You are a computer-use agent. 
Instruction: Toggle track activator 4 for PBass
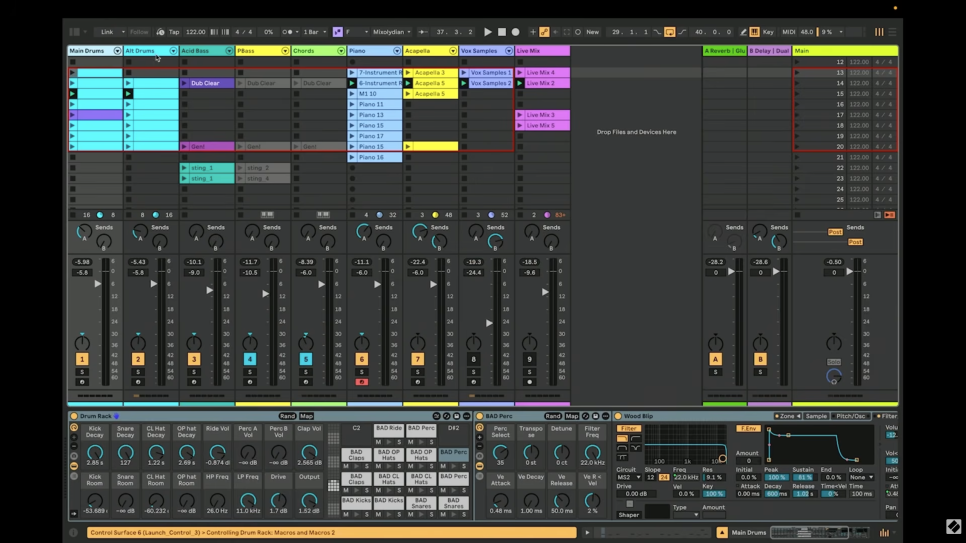[x=250, y=359]
